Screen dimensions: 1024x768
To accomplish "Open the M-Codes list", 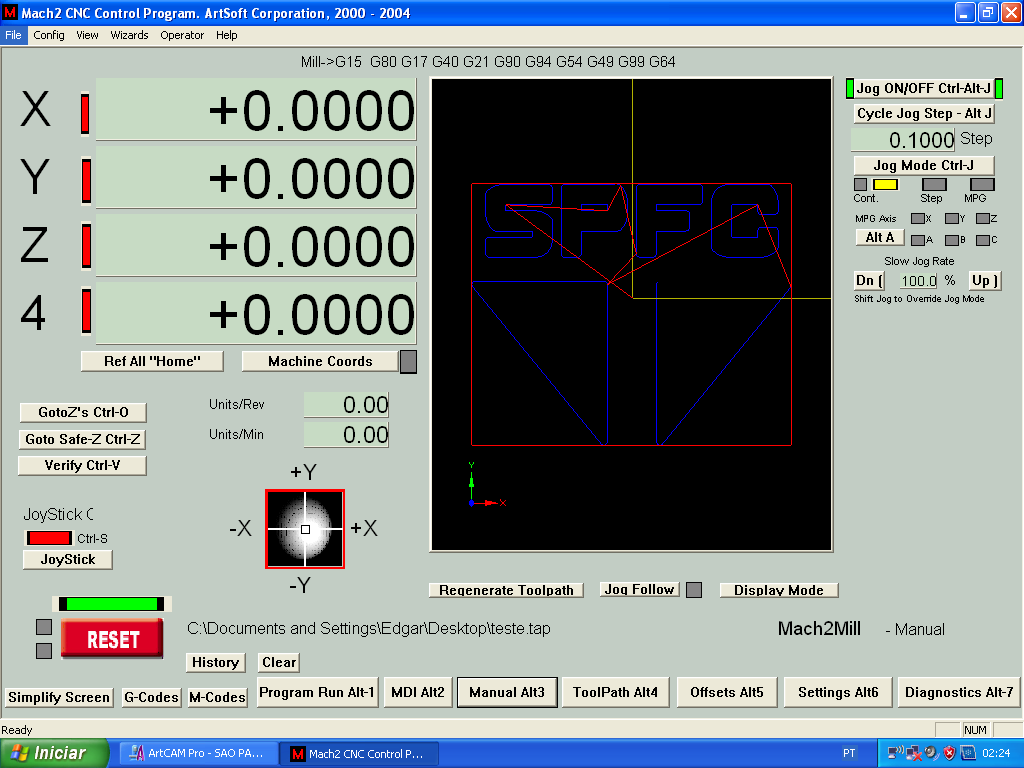I will 217,697.
